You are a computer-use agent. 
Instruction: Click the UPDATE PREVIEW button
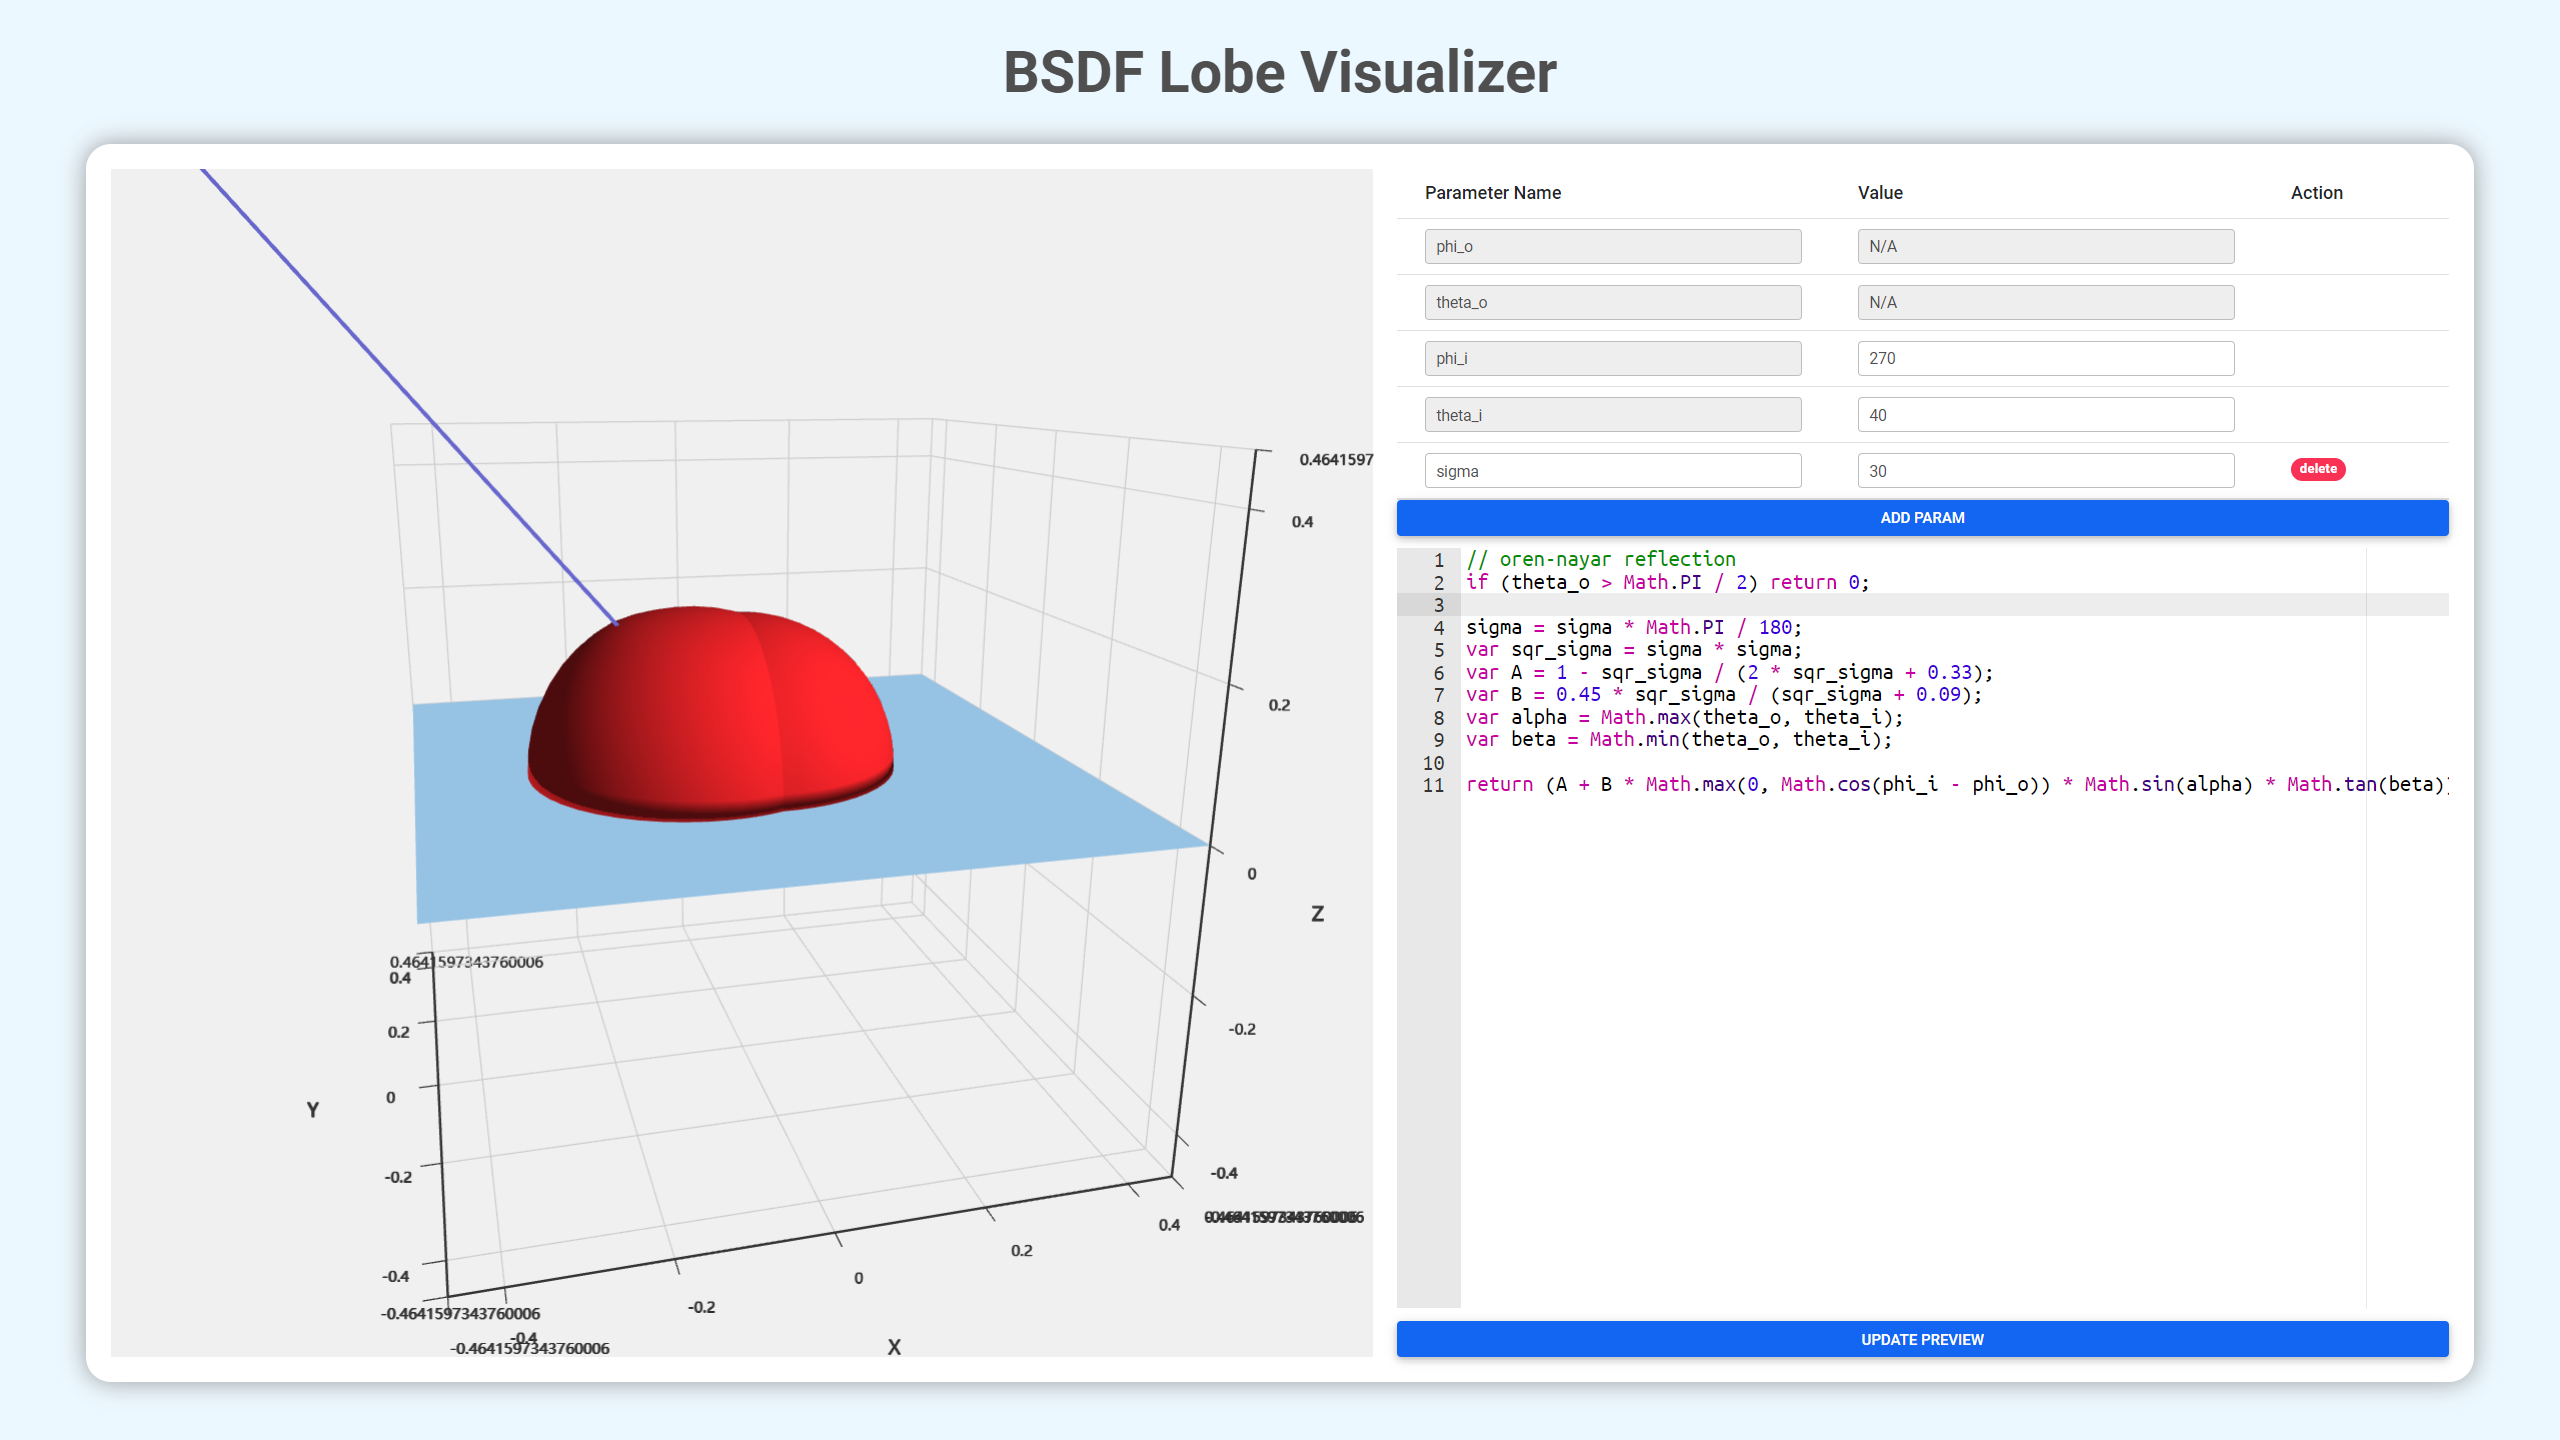point(1922,1340)
